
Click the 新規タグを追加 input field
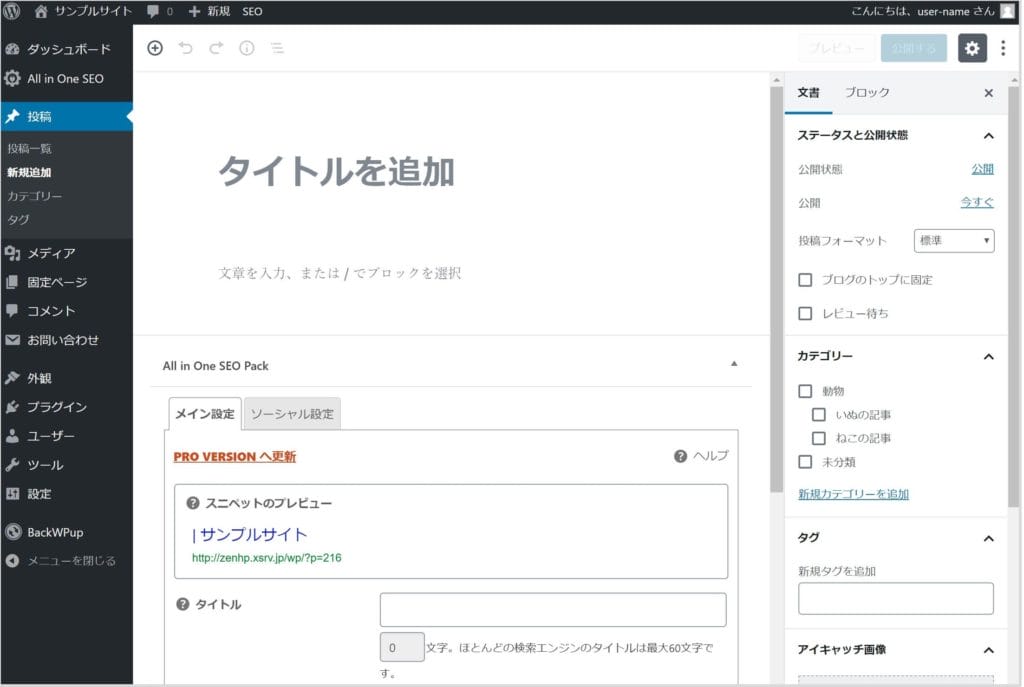[x=895, y=598]
